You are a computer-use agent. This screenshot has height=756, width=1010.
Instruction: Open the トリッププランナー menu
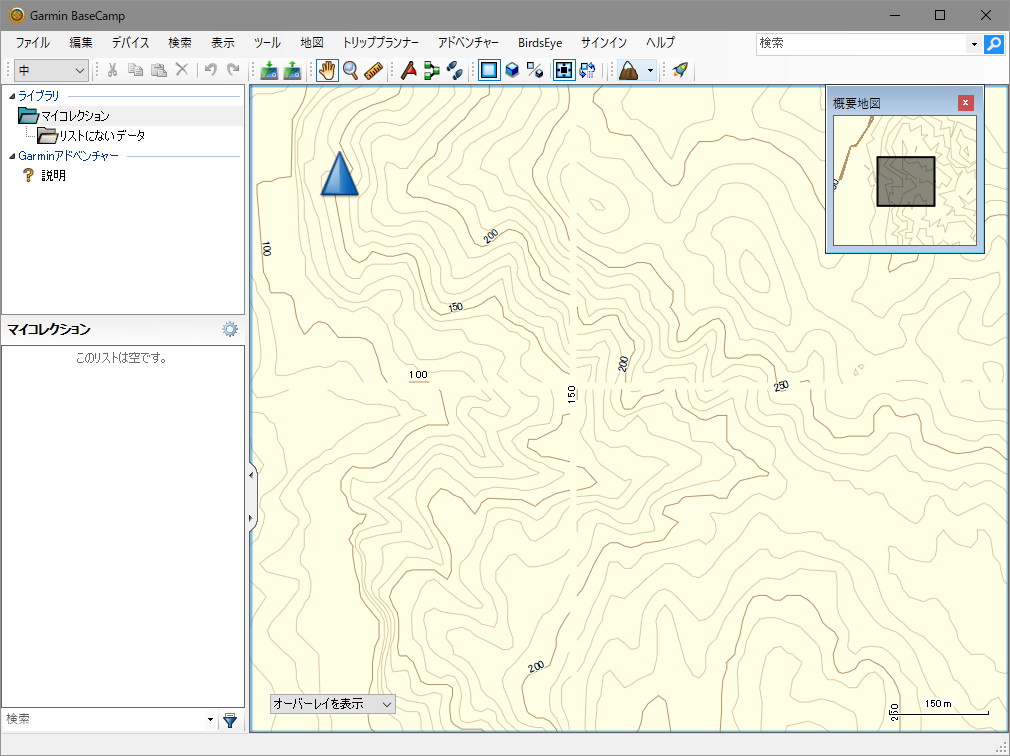click(381, 43)
